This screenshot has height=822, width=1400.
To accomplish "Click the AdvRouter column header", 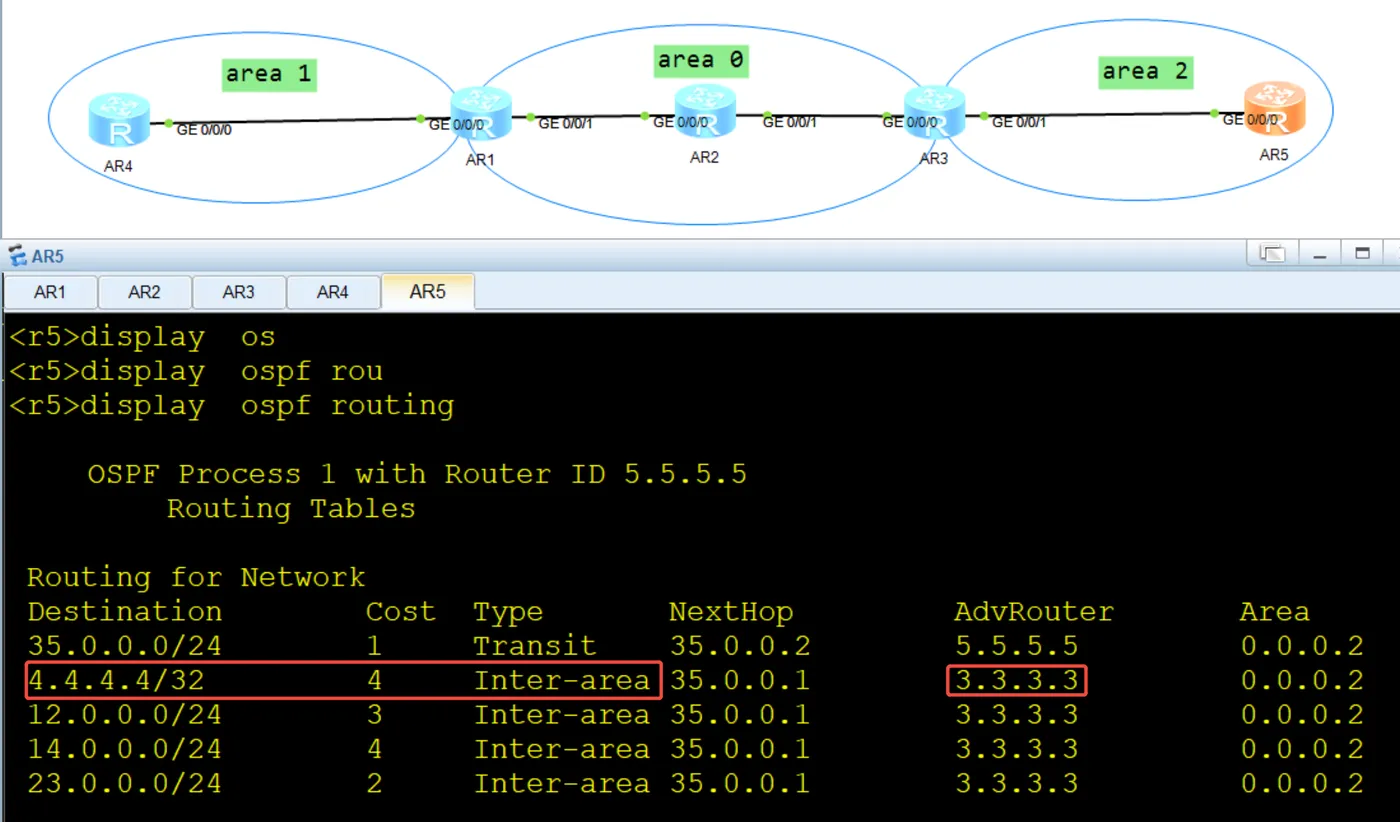I will coord(1034,611).
